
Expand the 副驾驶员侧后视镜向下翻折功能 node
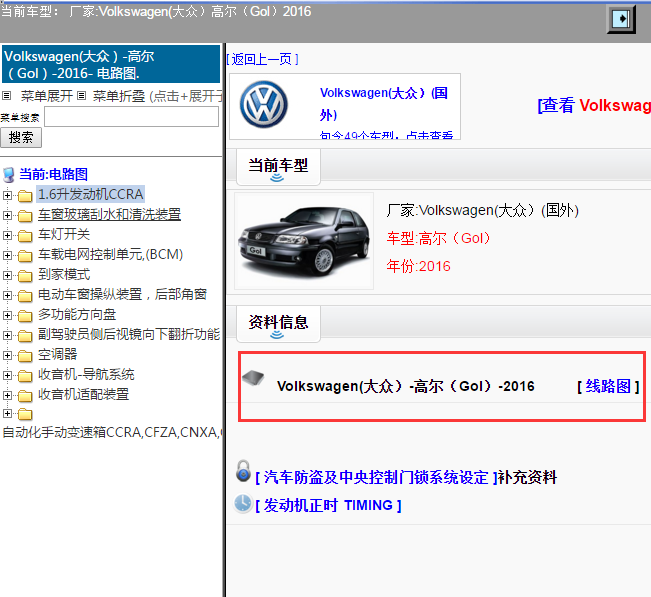point(7,335)
